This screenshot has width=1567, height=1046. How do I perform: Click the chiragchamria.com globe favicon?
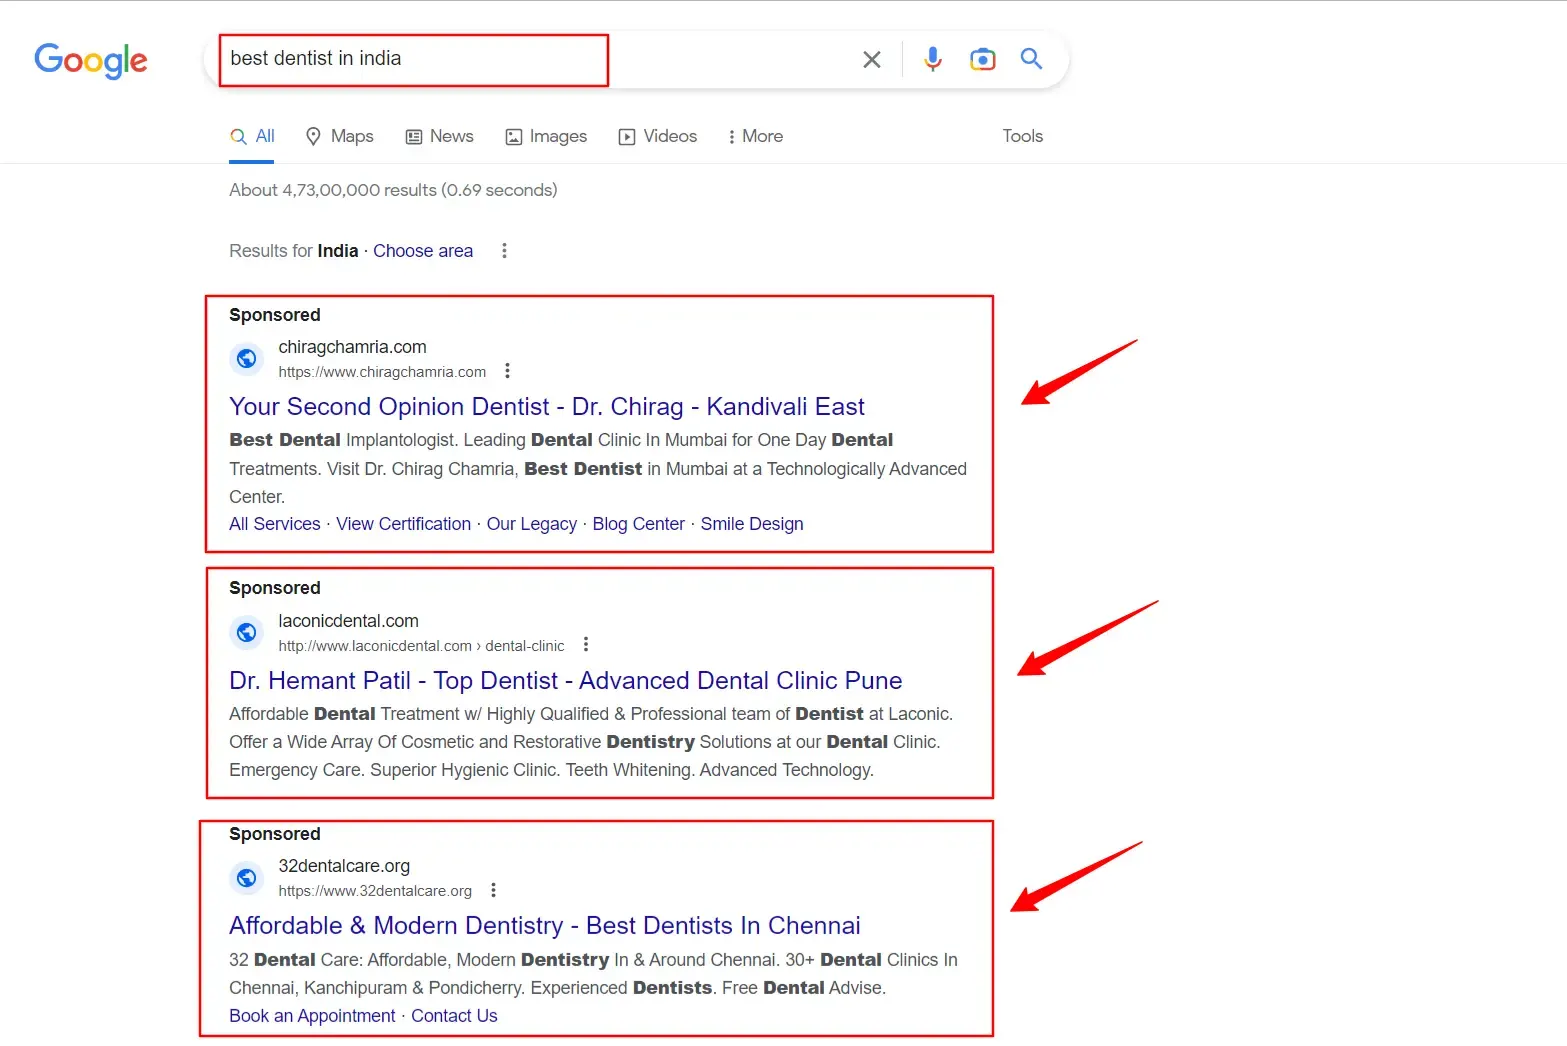coord(246,359)
